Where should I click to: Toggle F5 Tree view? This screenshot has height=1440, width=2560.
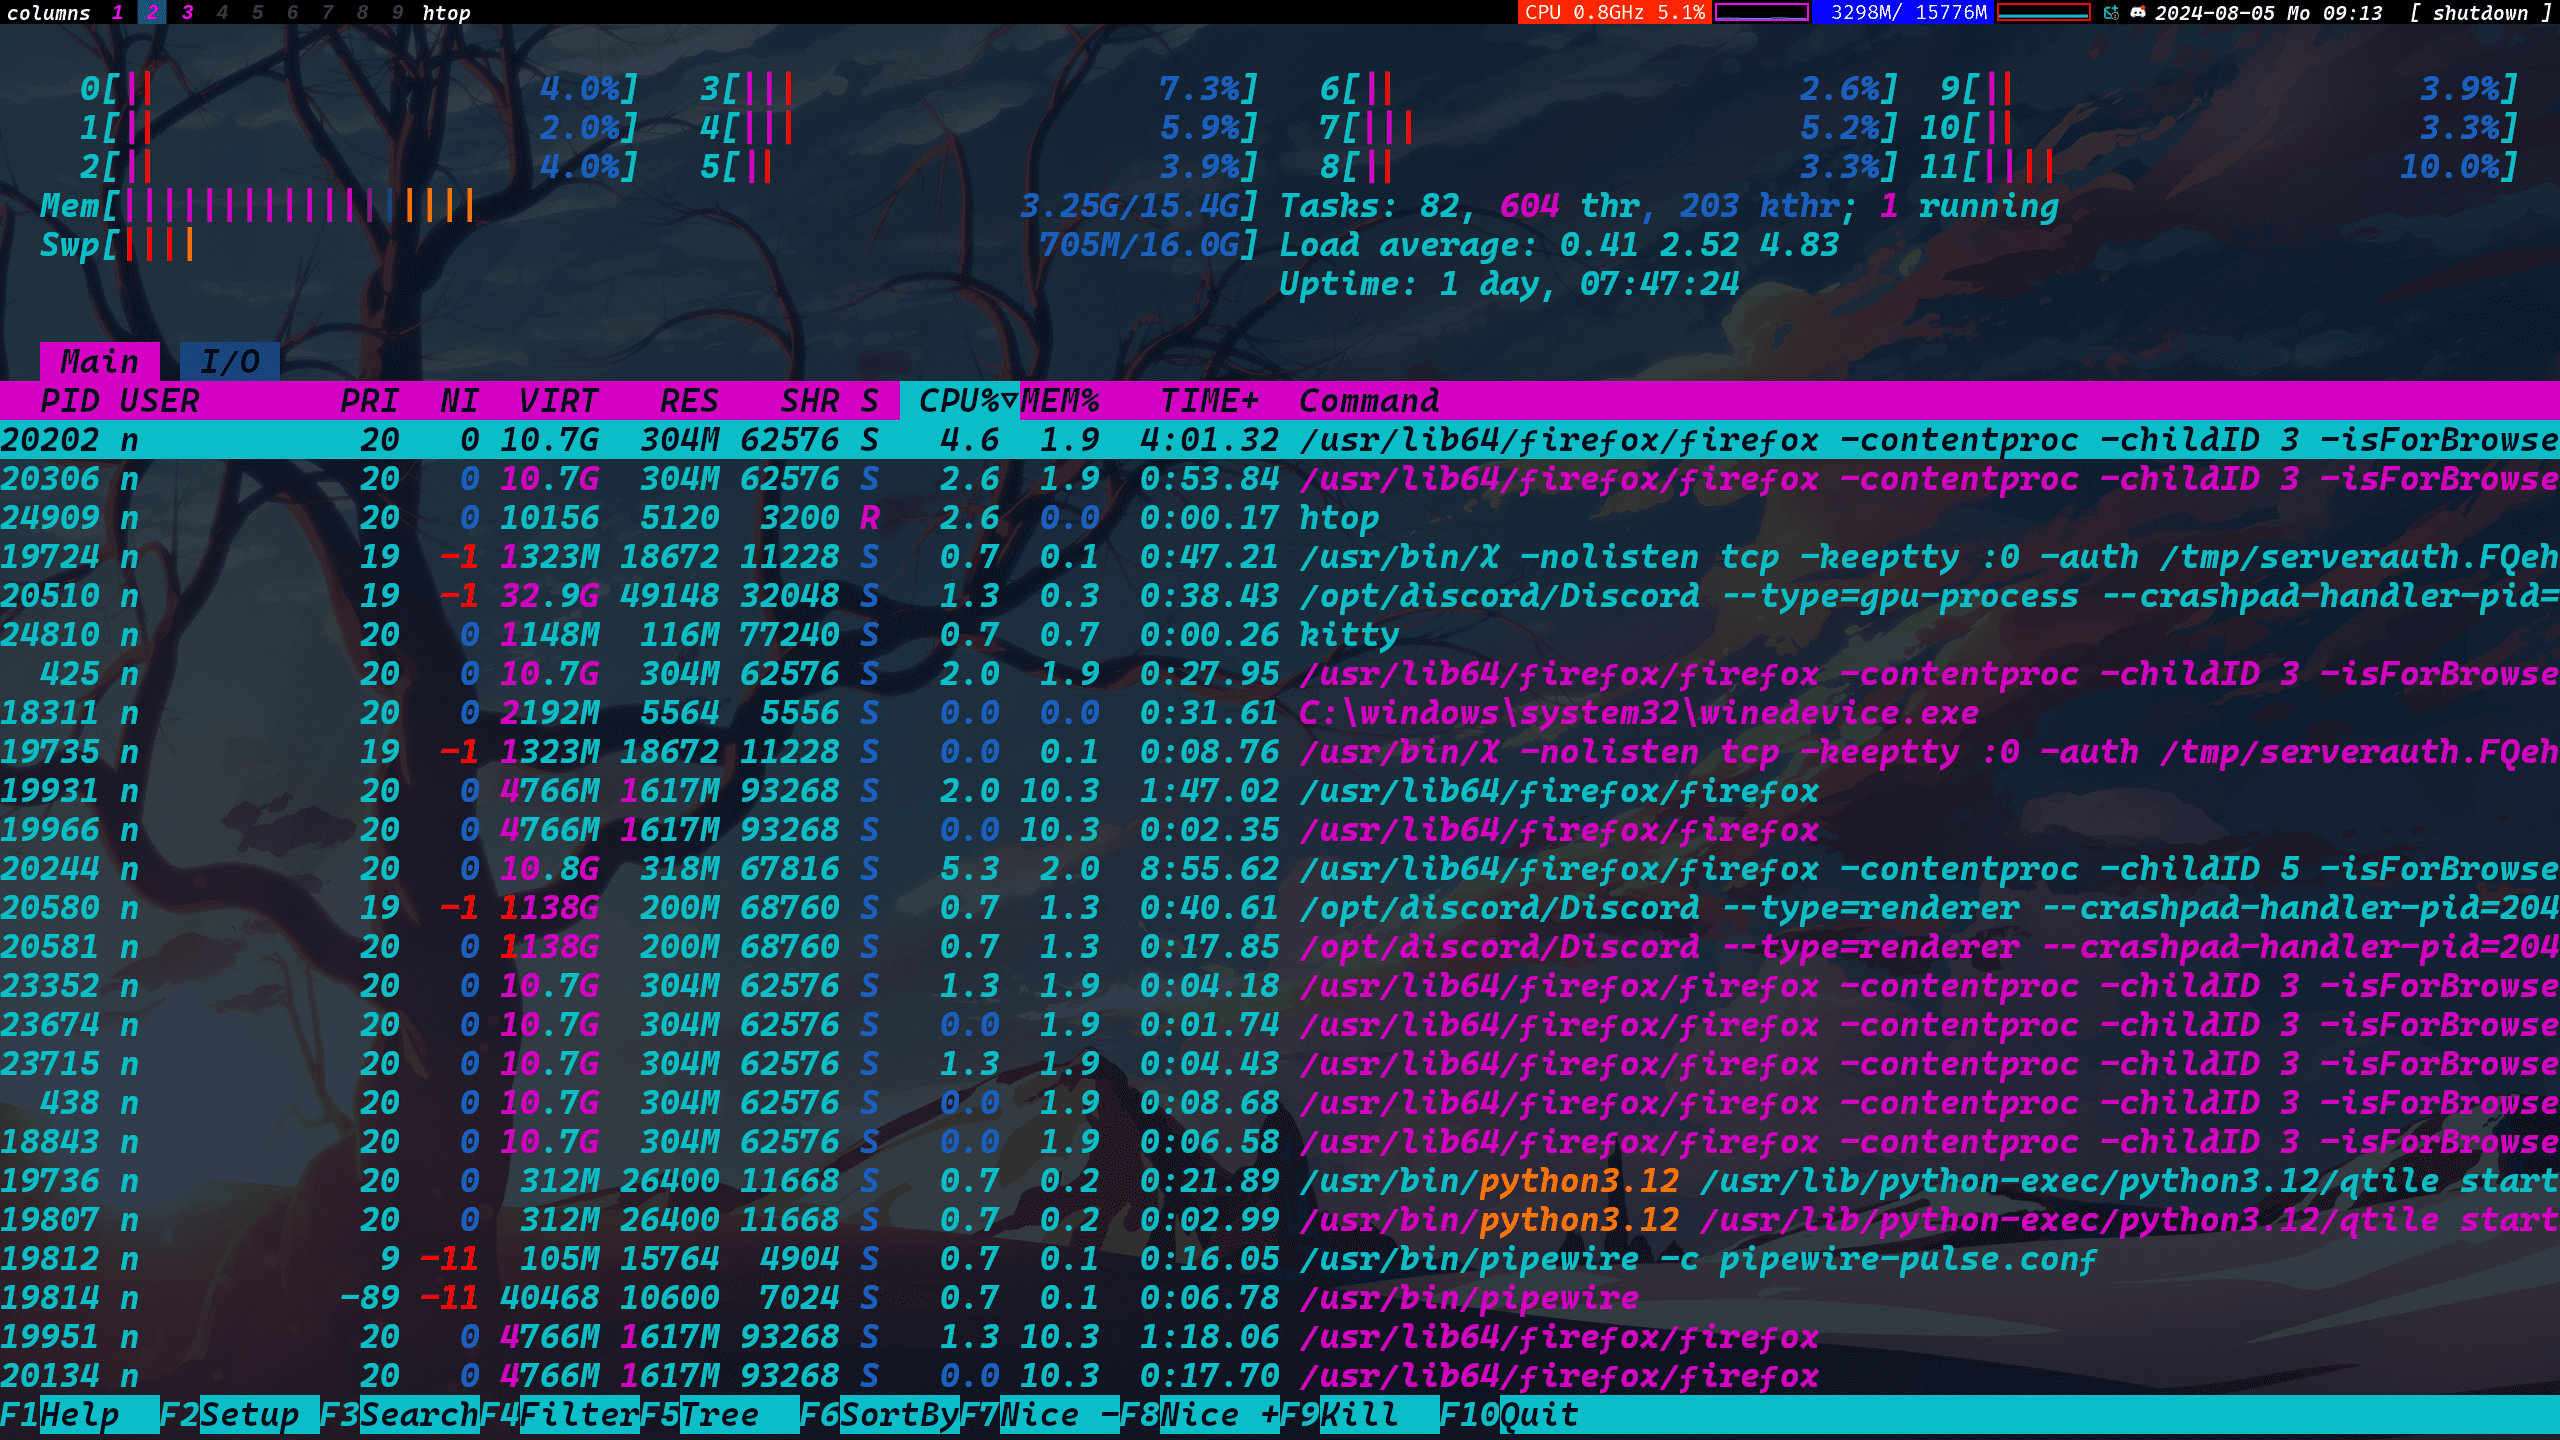pos(720,1415)
